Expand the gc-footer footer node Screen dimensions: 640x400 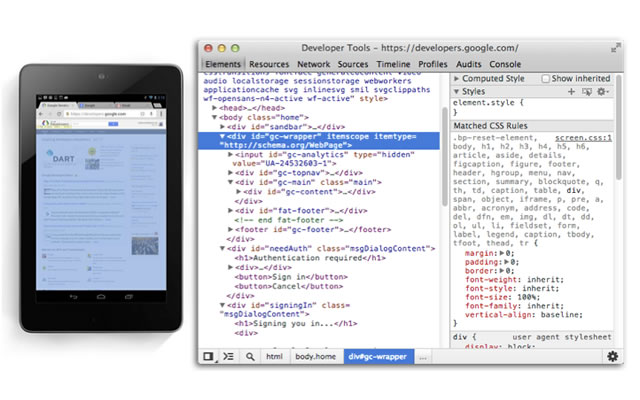click(231, 229)
